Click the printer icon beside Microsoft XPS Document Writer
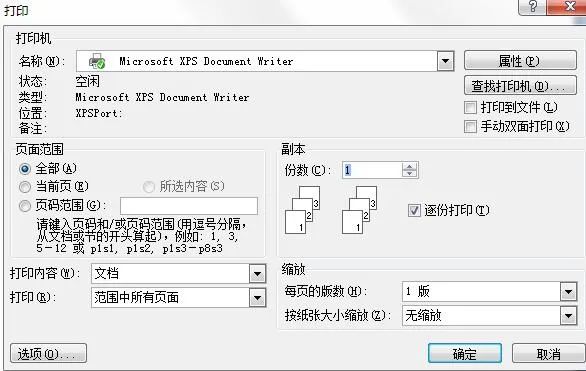The width and height of the screenshot is (586, 371). coord(97,61)
